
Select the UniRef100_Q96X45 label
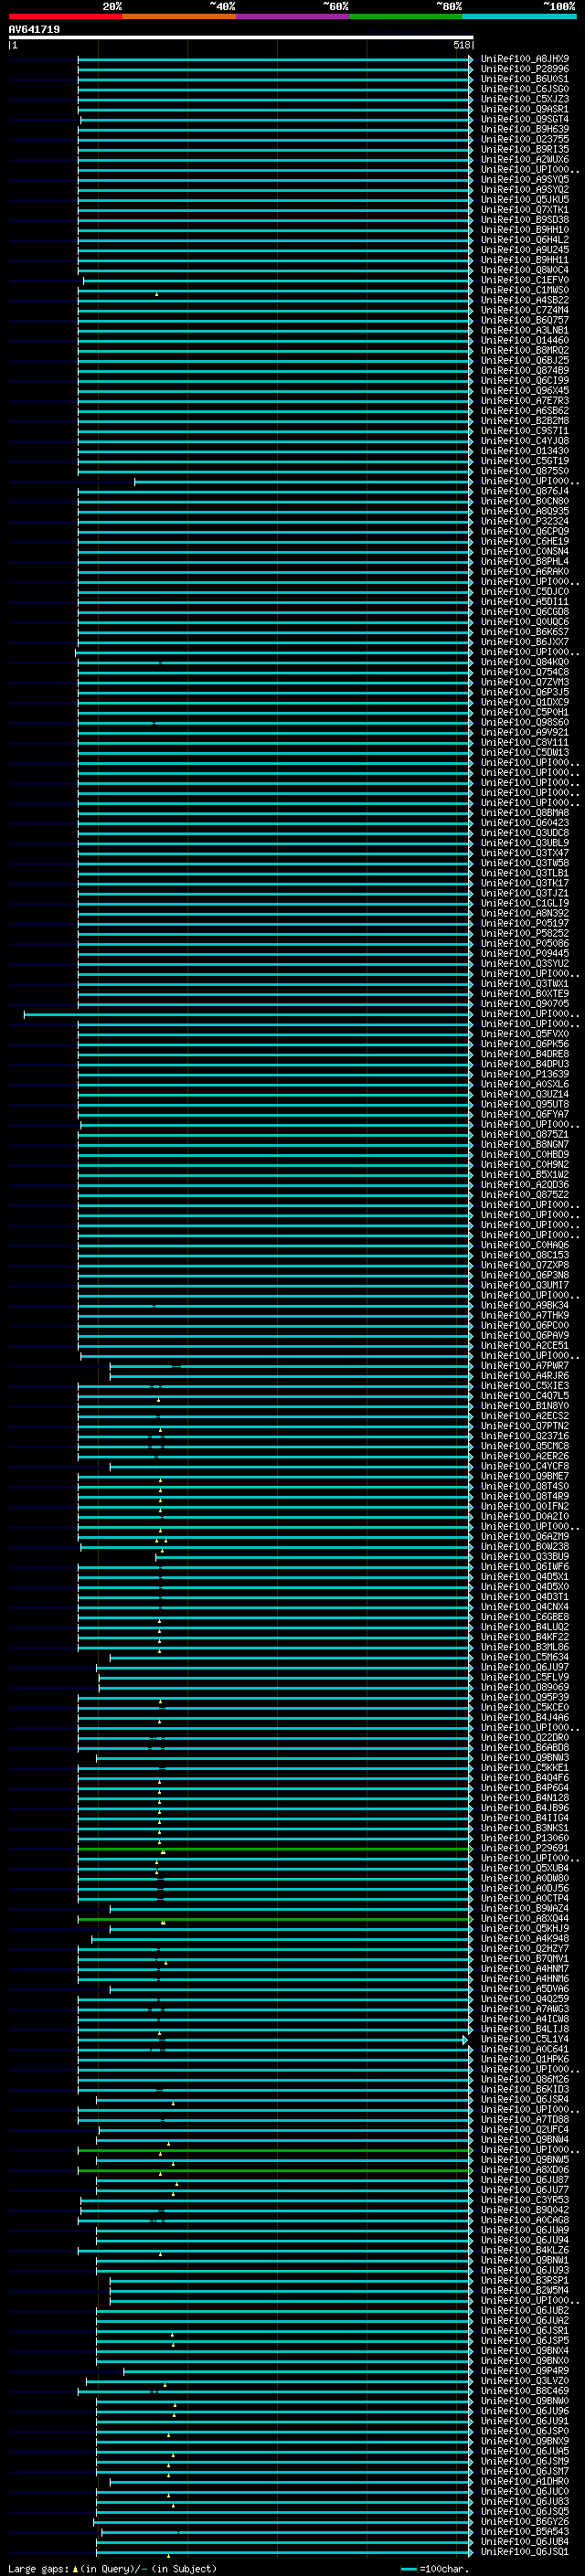pos(525,391)
